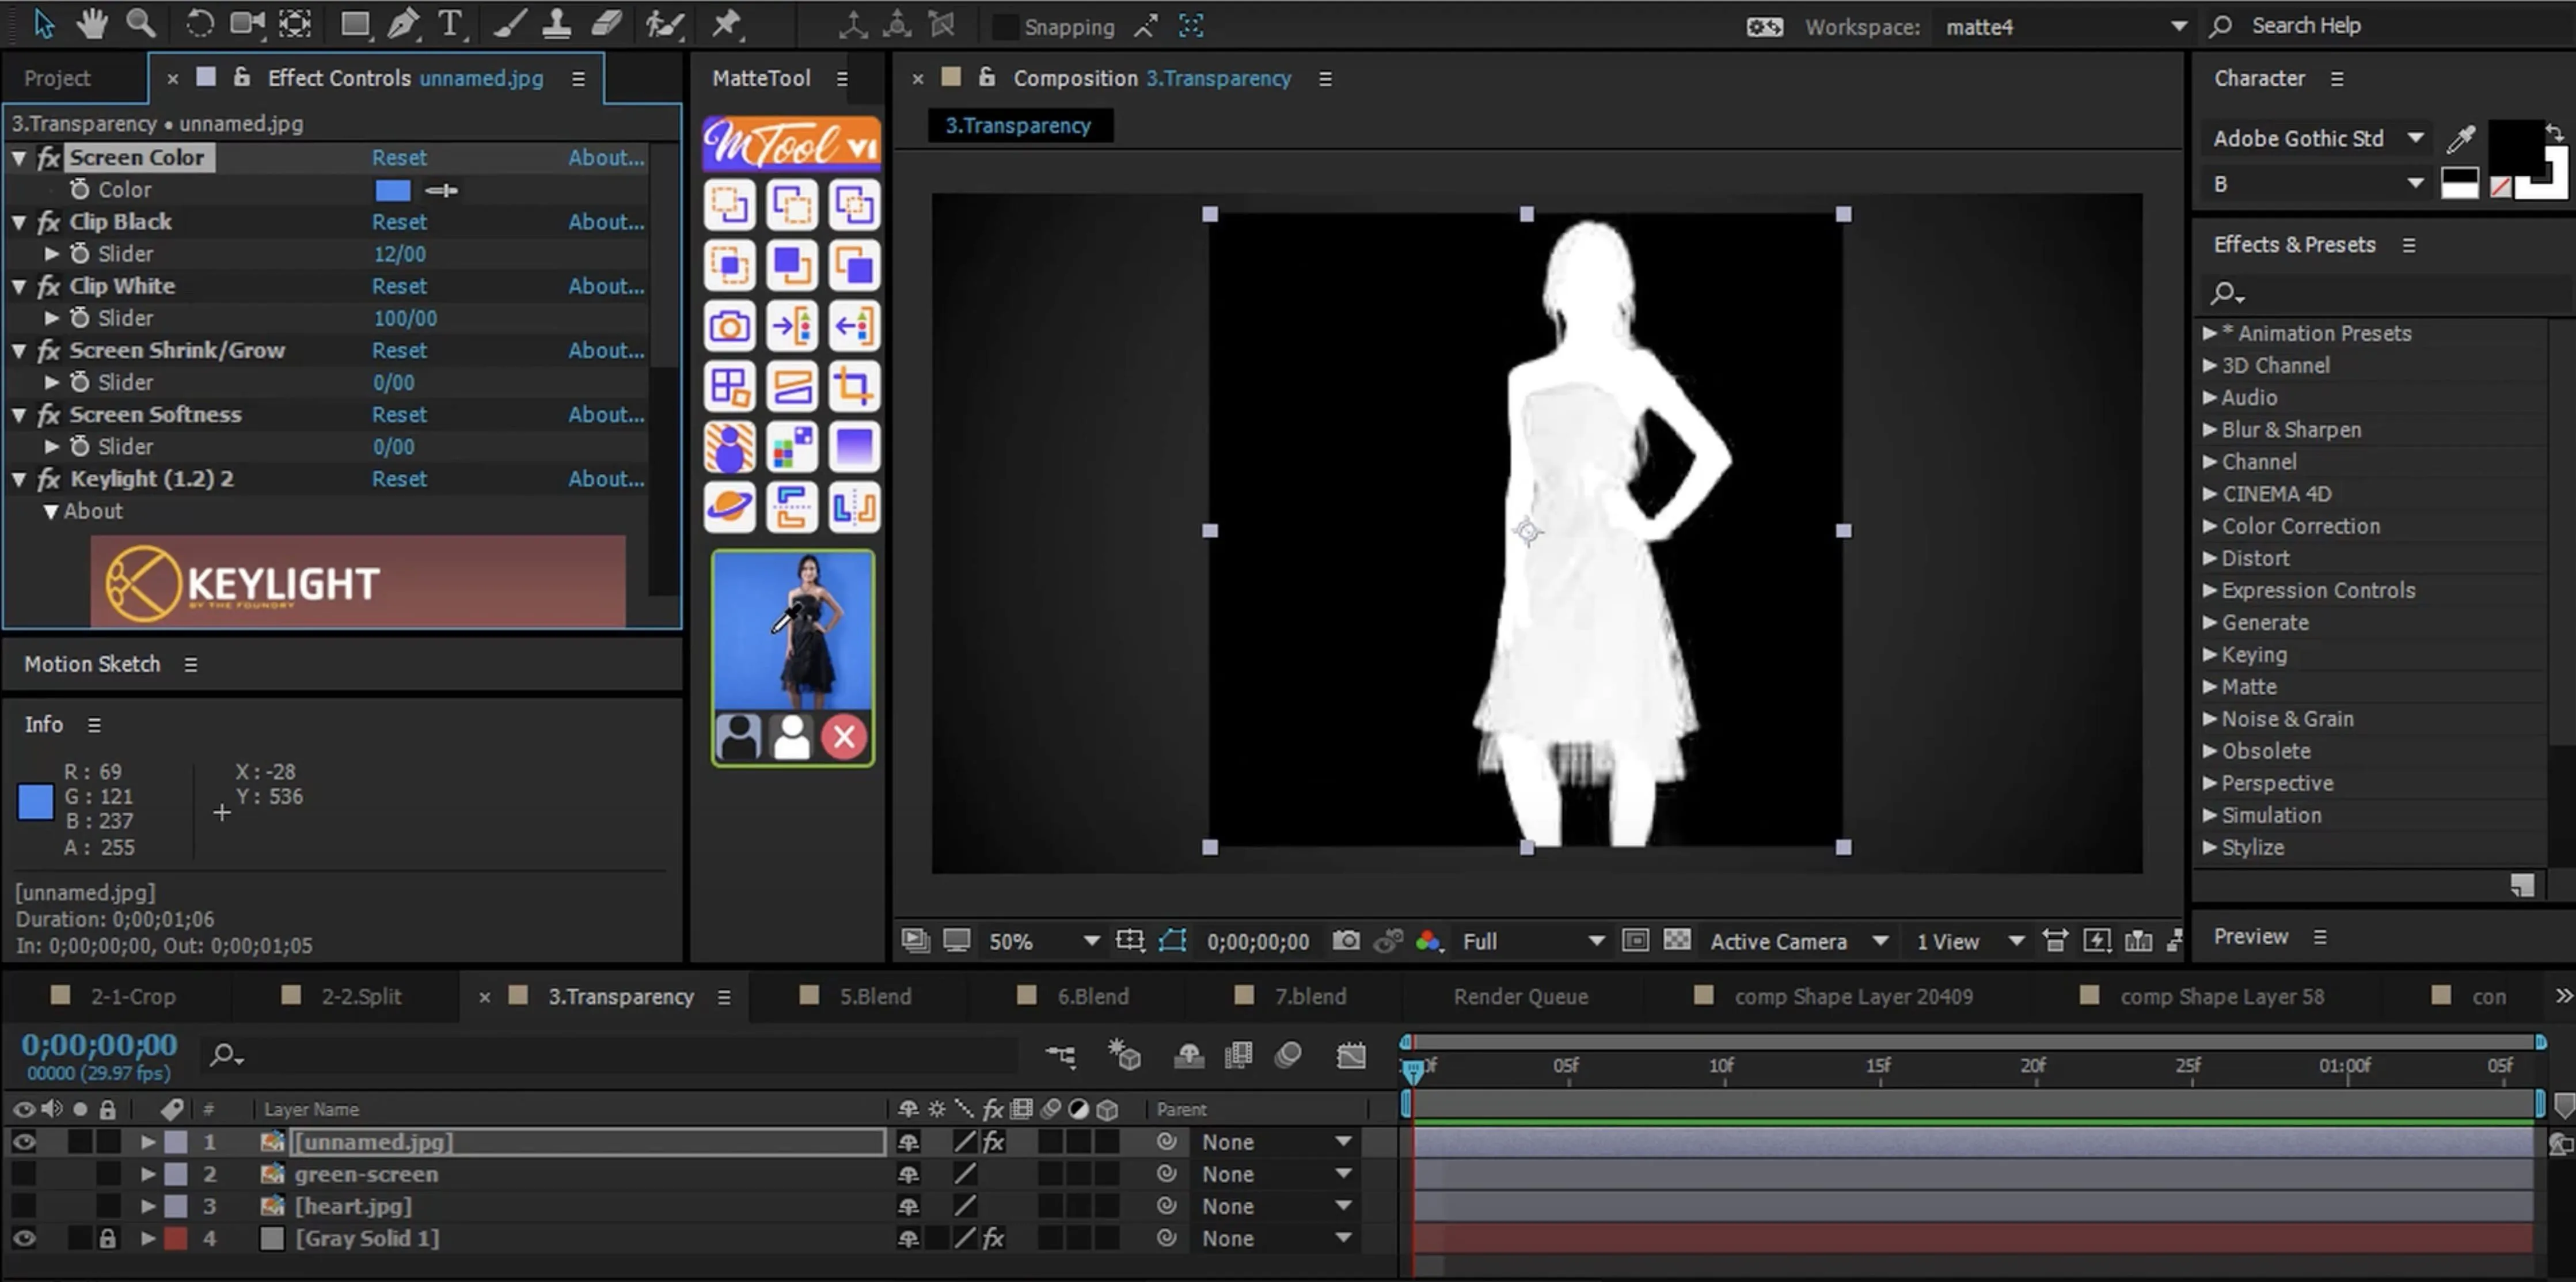Select the Zoom magnifier tool

click(x=141, y=24)
